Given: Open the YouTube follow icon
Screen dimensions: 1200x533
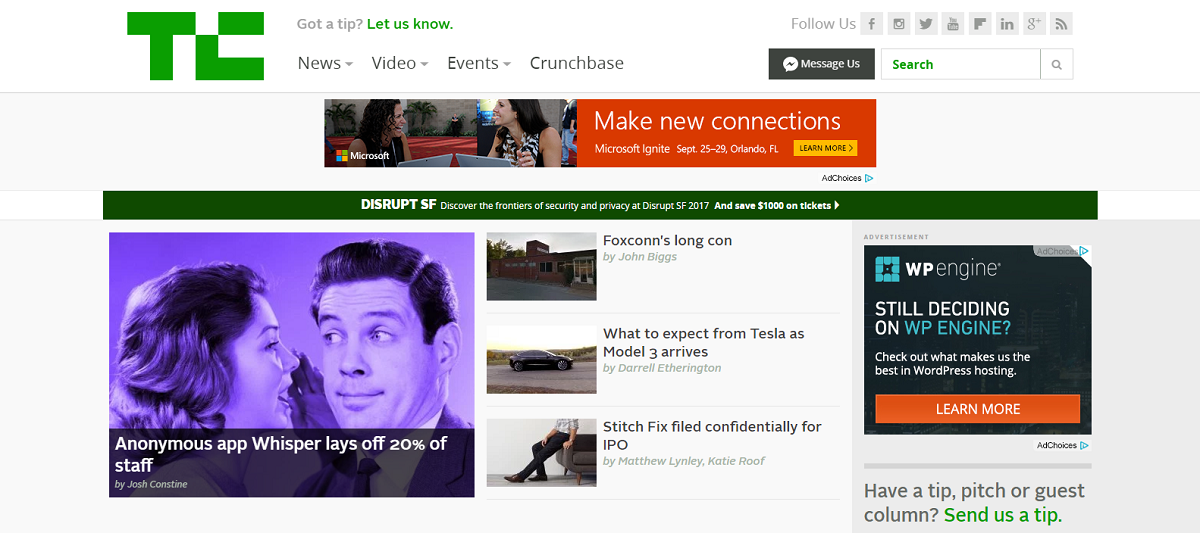Looking at the screenshot, I should coord(954,24).
